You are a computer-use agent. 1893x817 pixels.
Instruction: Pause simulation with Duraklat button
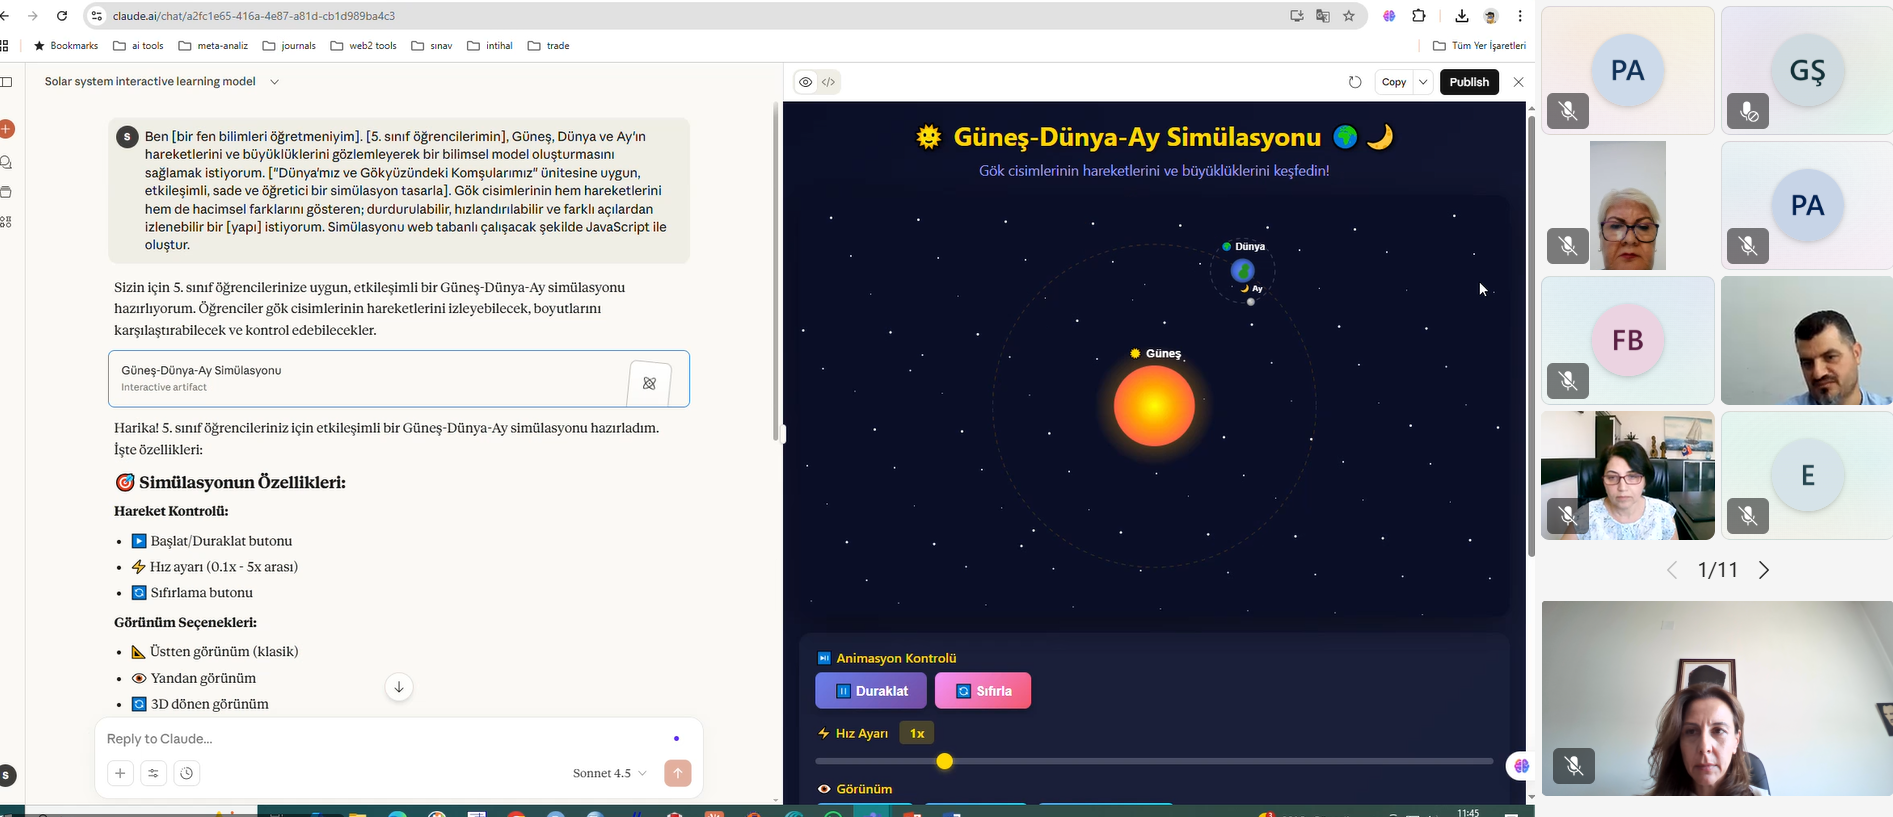870,691
